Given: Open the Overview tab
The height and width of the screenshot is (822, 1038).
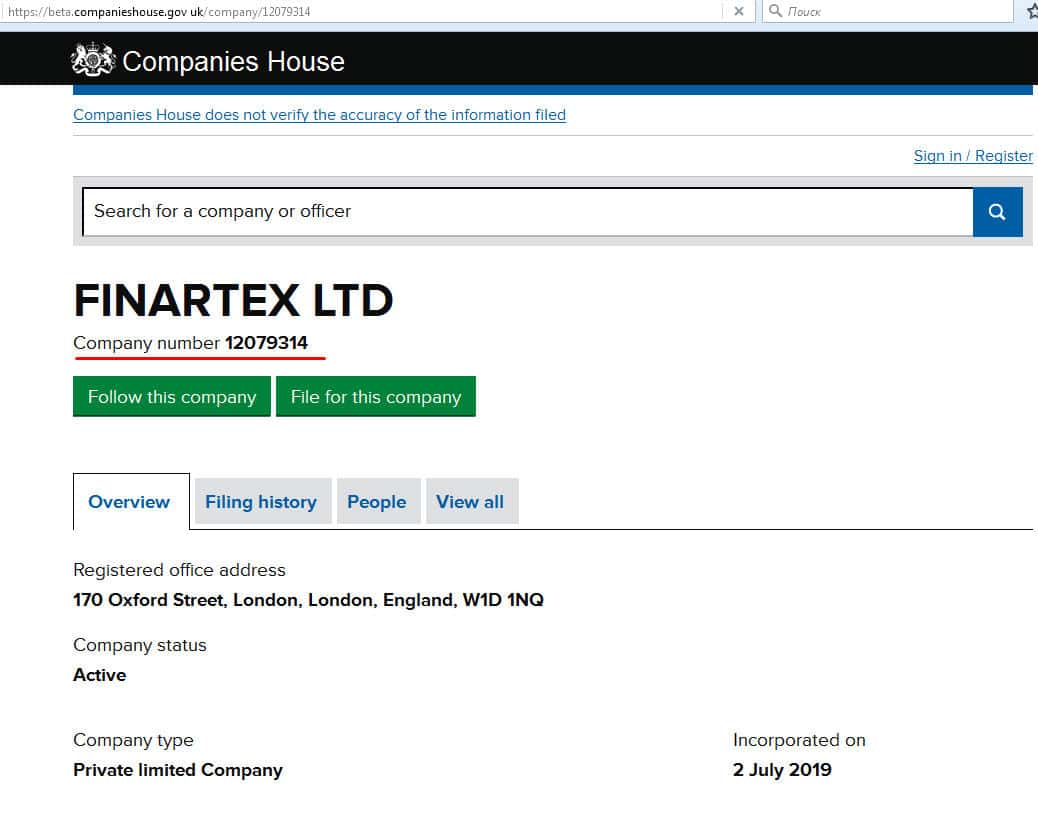Looking at the screenshot, I should pos(131,502).
